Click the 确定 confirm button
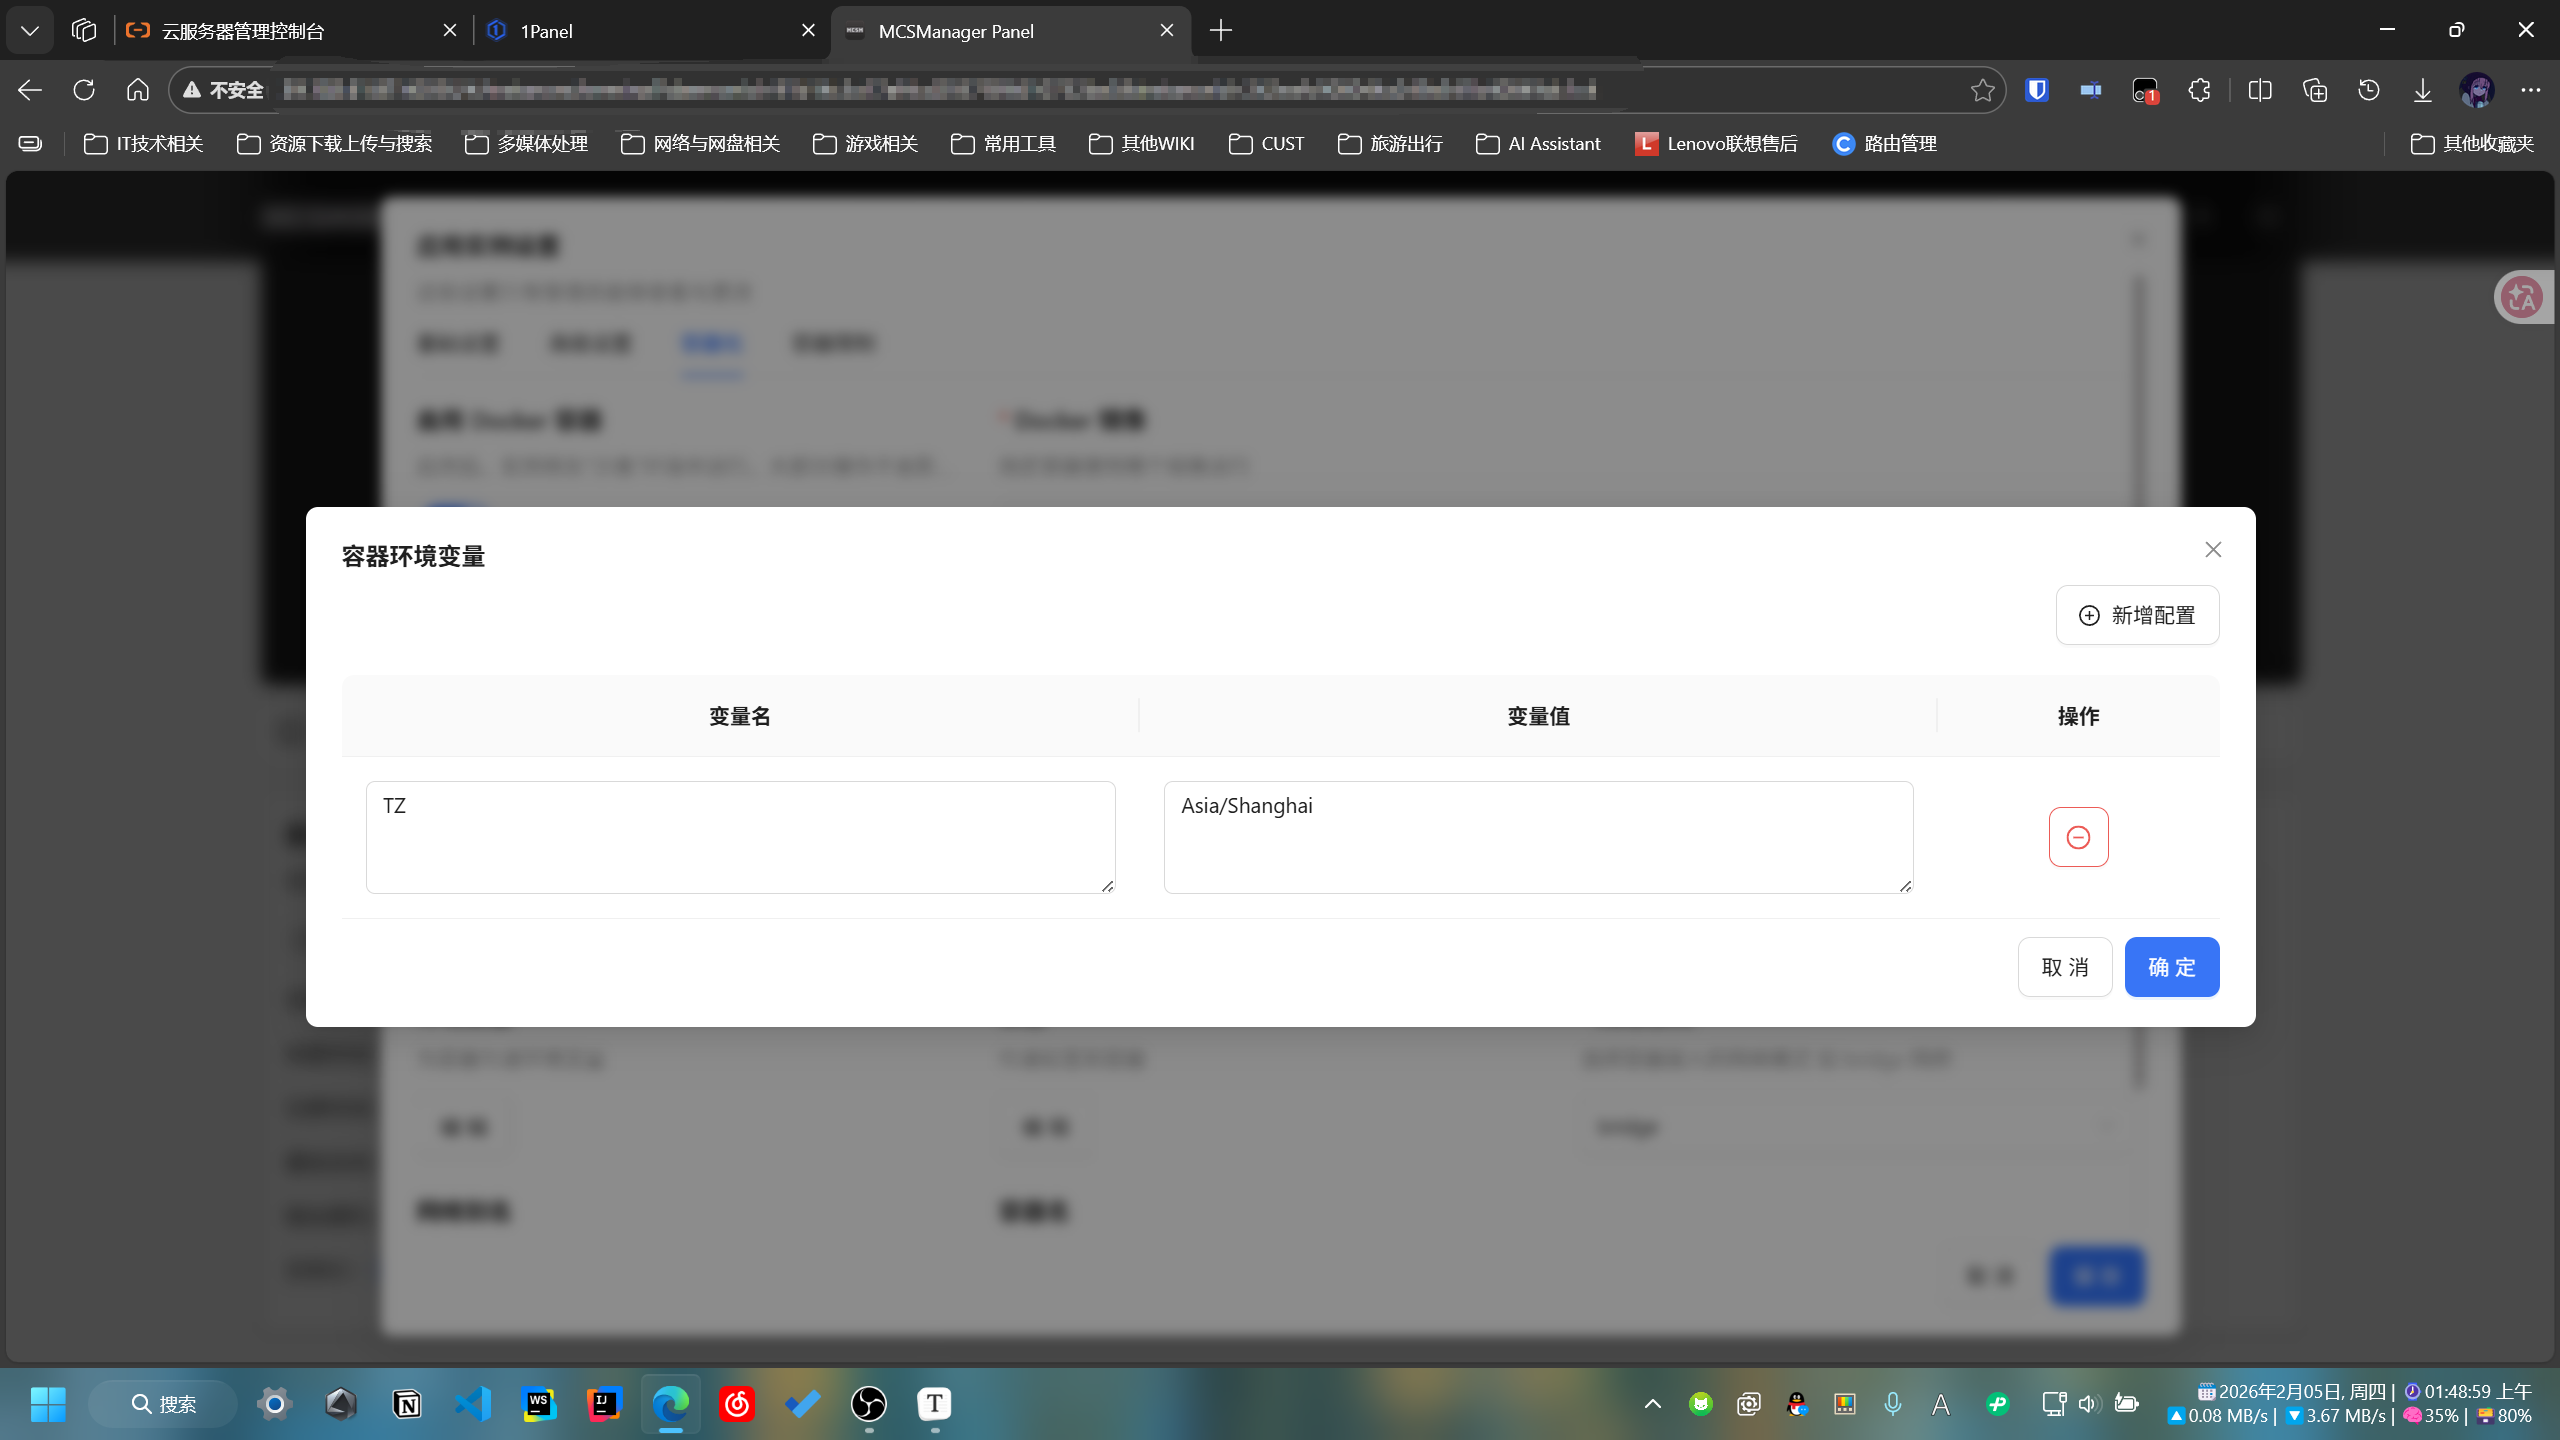2560x1440 pixels. click(2171, 967)
